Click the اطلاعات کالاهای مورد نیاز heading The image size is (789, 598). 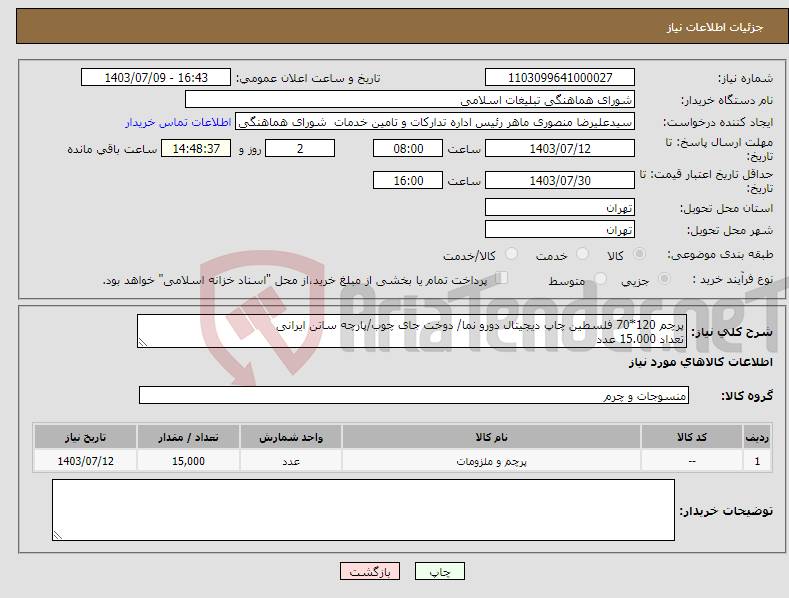click(700, 362)
